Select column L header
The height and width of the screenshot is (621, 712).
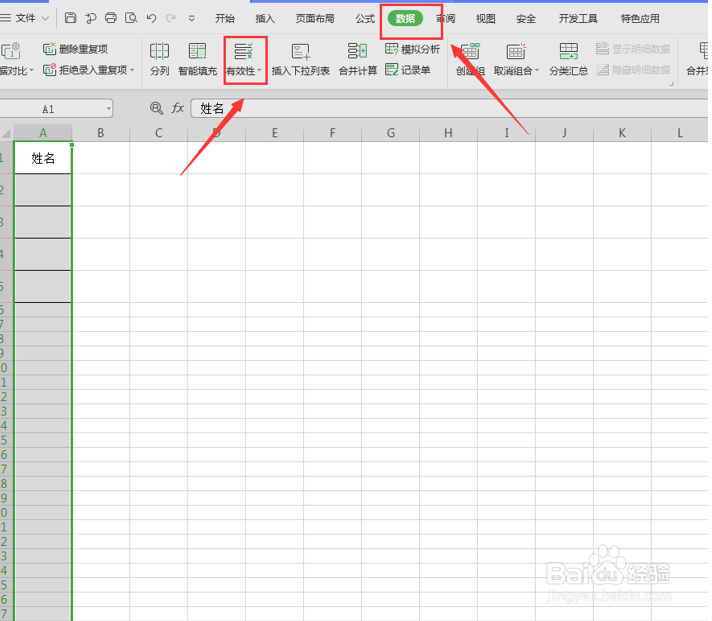(x=680, y=133)
